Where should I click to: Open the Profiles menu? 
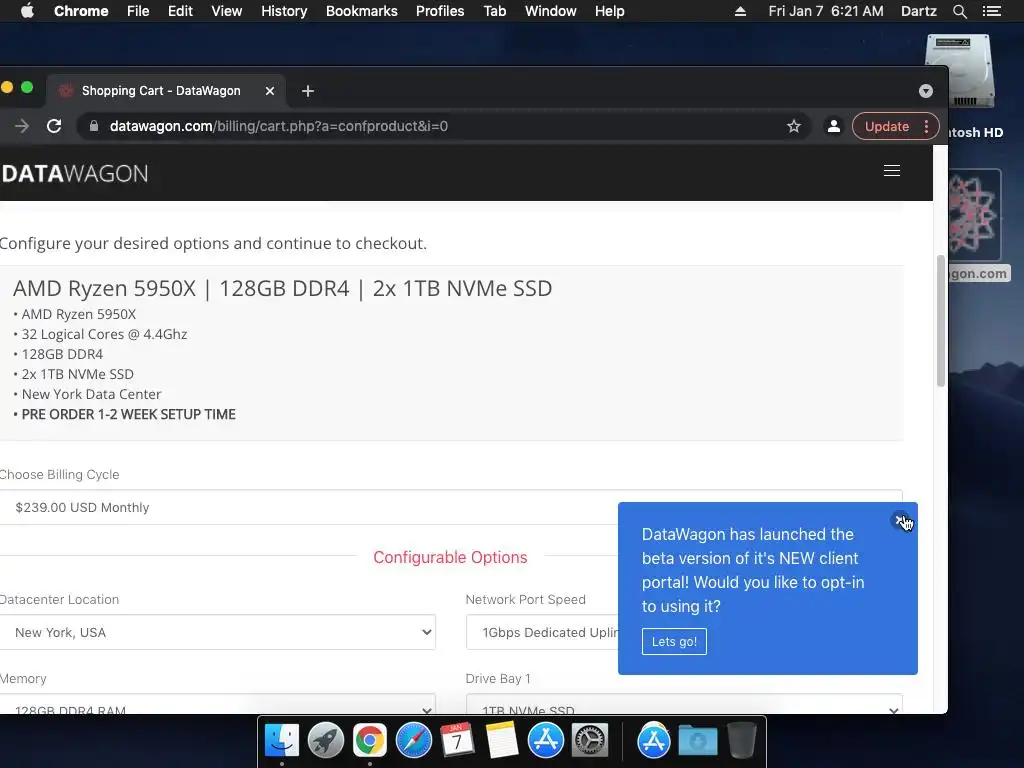point(440,11)
